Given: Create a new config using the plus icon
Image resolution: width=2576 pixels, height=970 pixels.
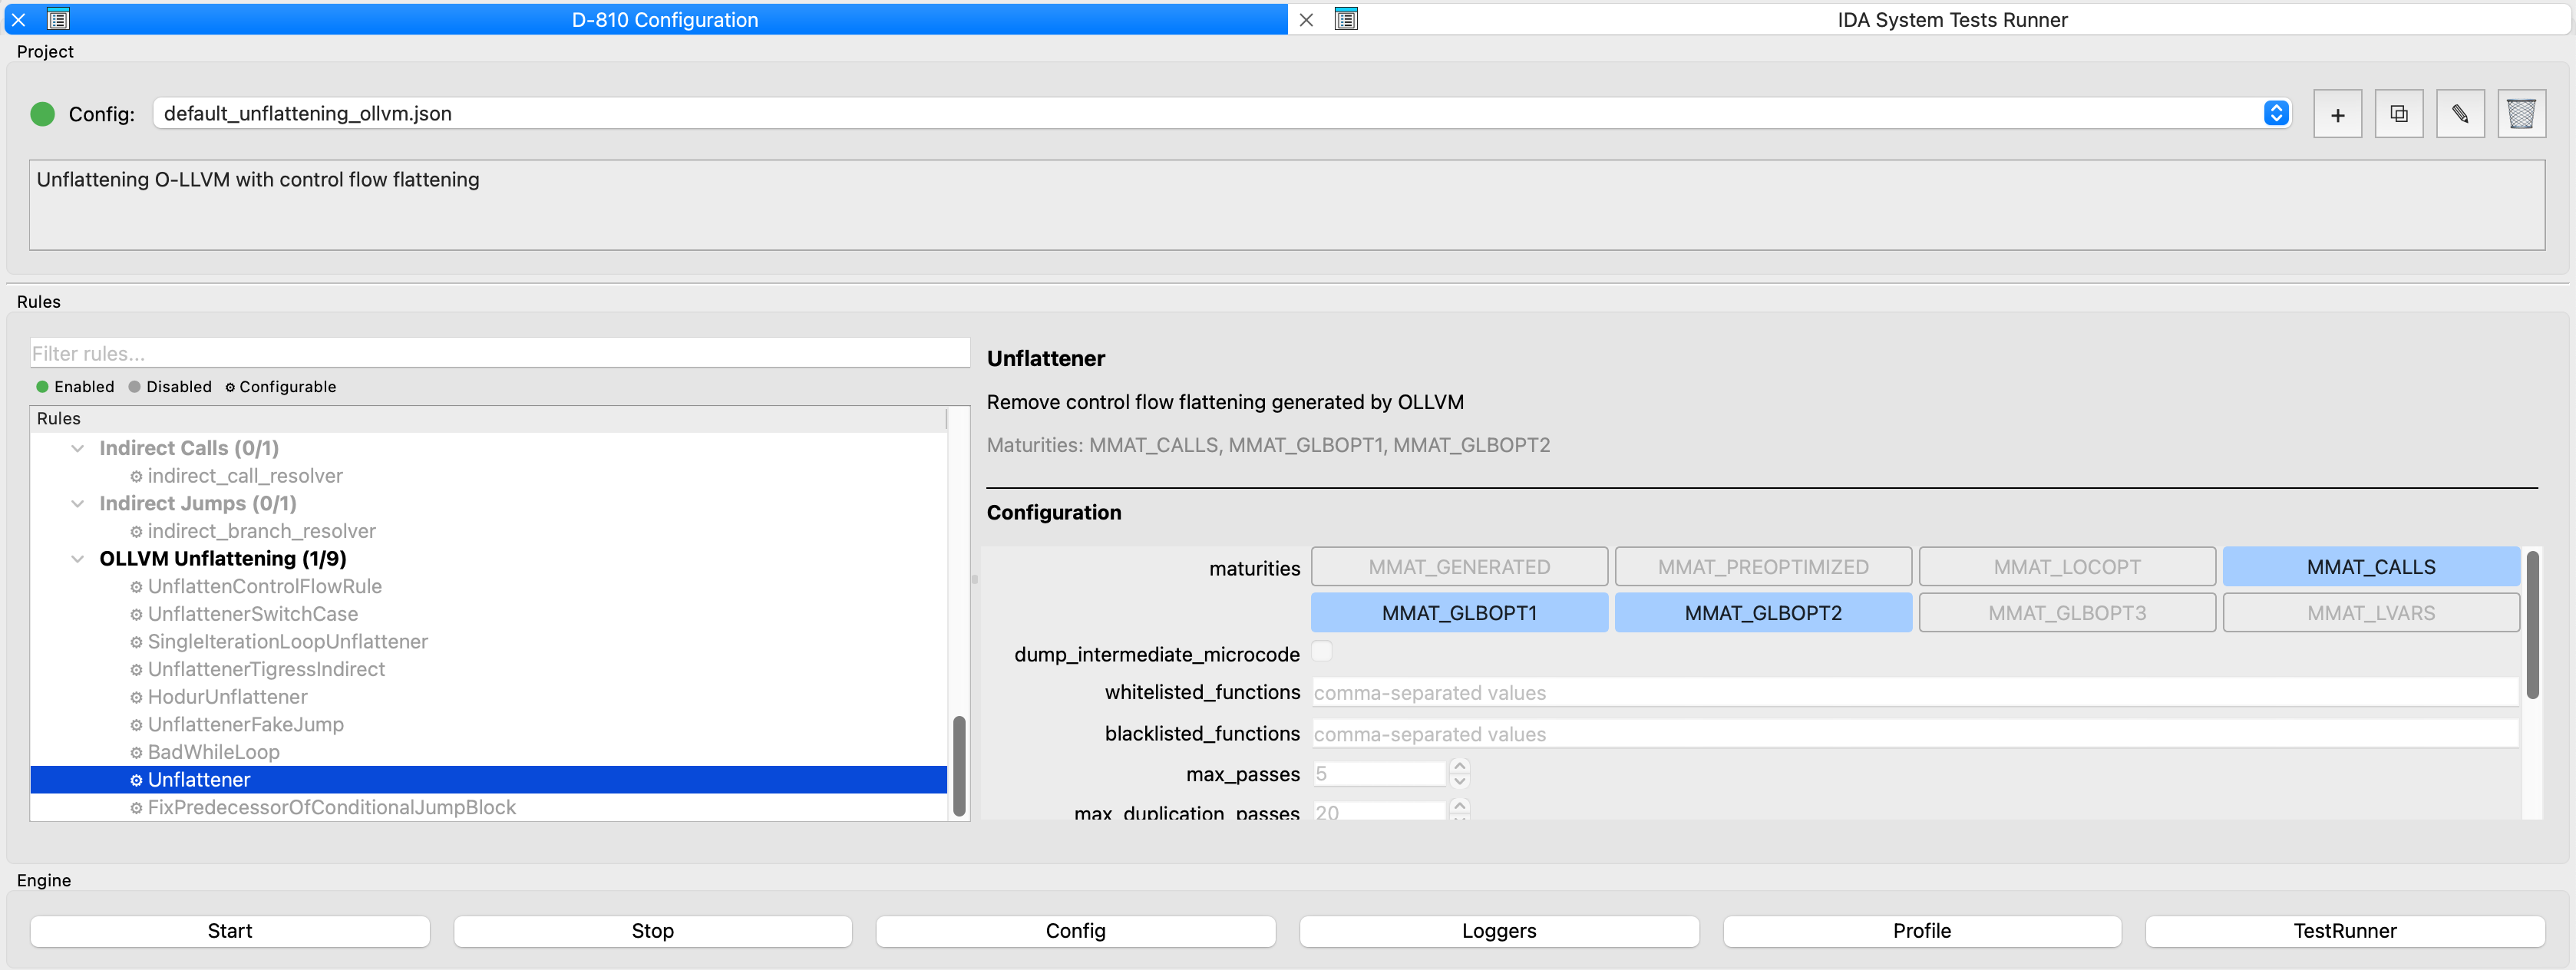Looking at the screenshot, I should click(2337, 113).
